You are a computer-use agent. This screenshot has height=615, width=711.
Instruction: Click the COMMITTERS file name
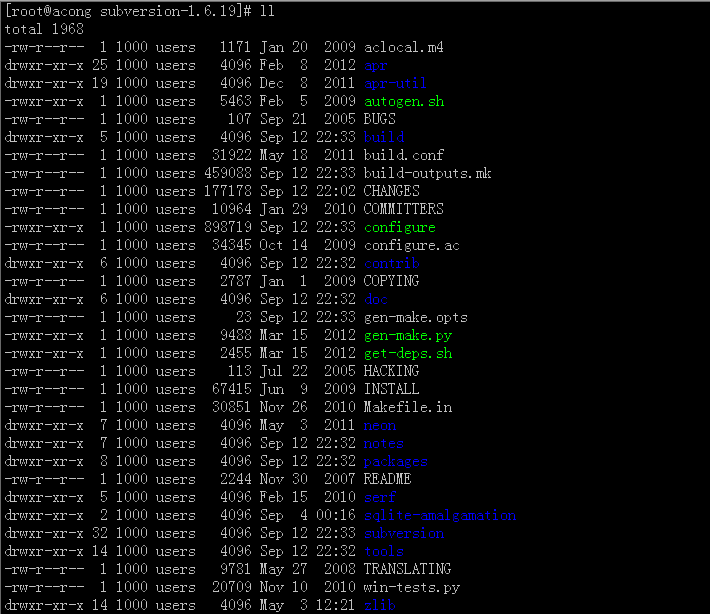(404, 209)
